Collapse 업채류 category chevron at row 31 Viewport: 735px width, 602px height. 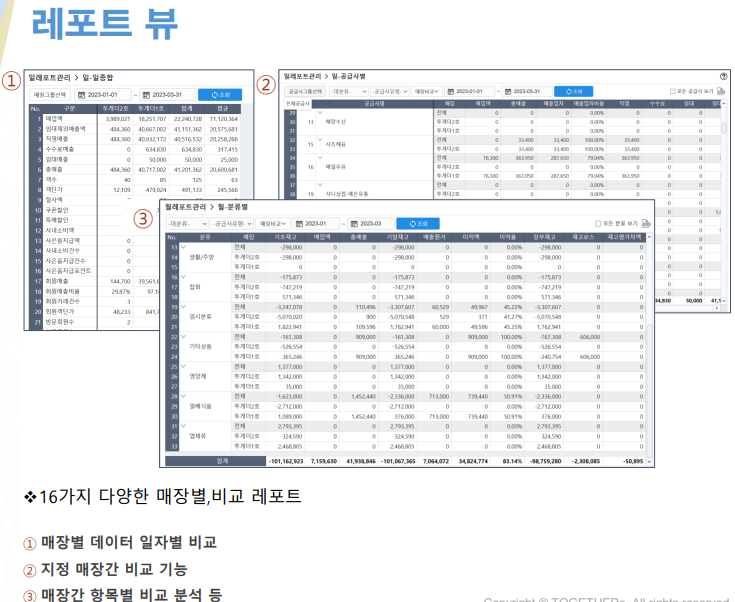183,426
